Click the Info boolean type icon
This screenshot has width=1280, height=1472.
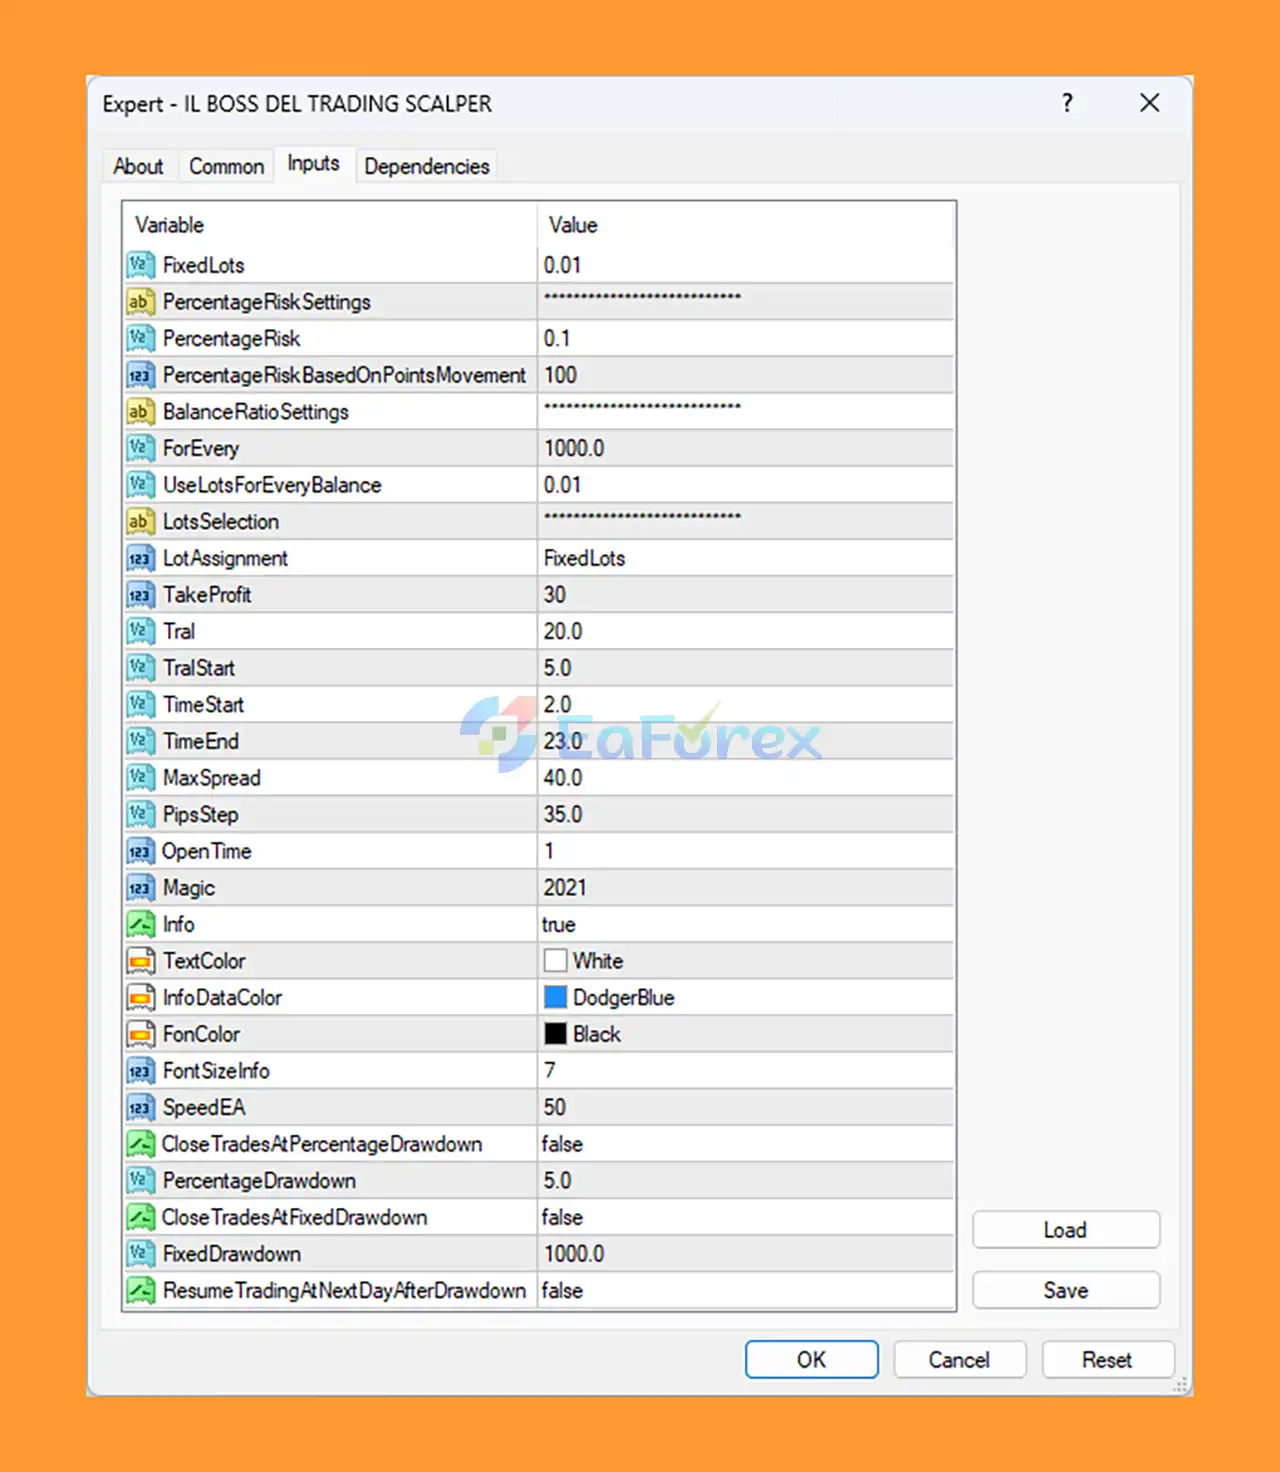(140, 925)
